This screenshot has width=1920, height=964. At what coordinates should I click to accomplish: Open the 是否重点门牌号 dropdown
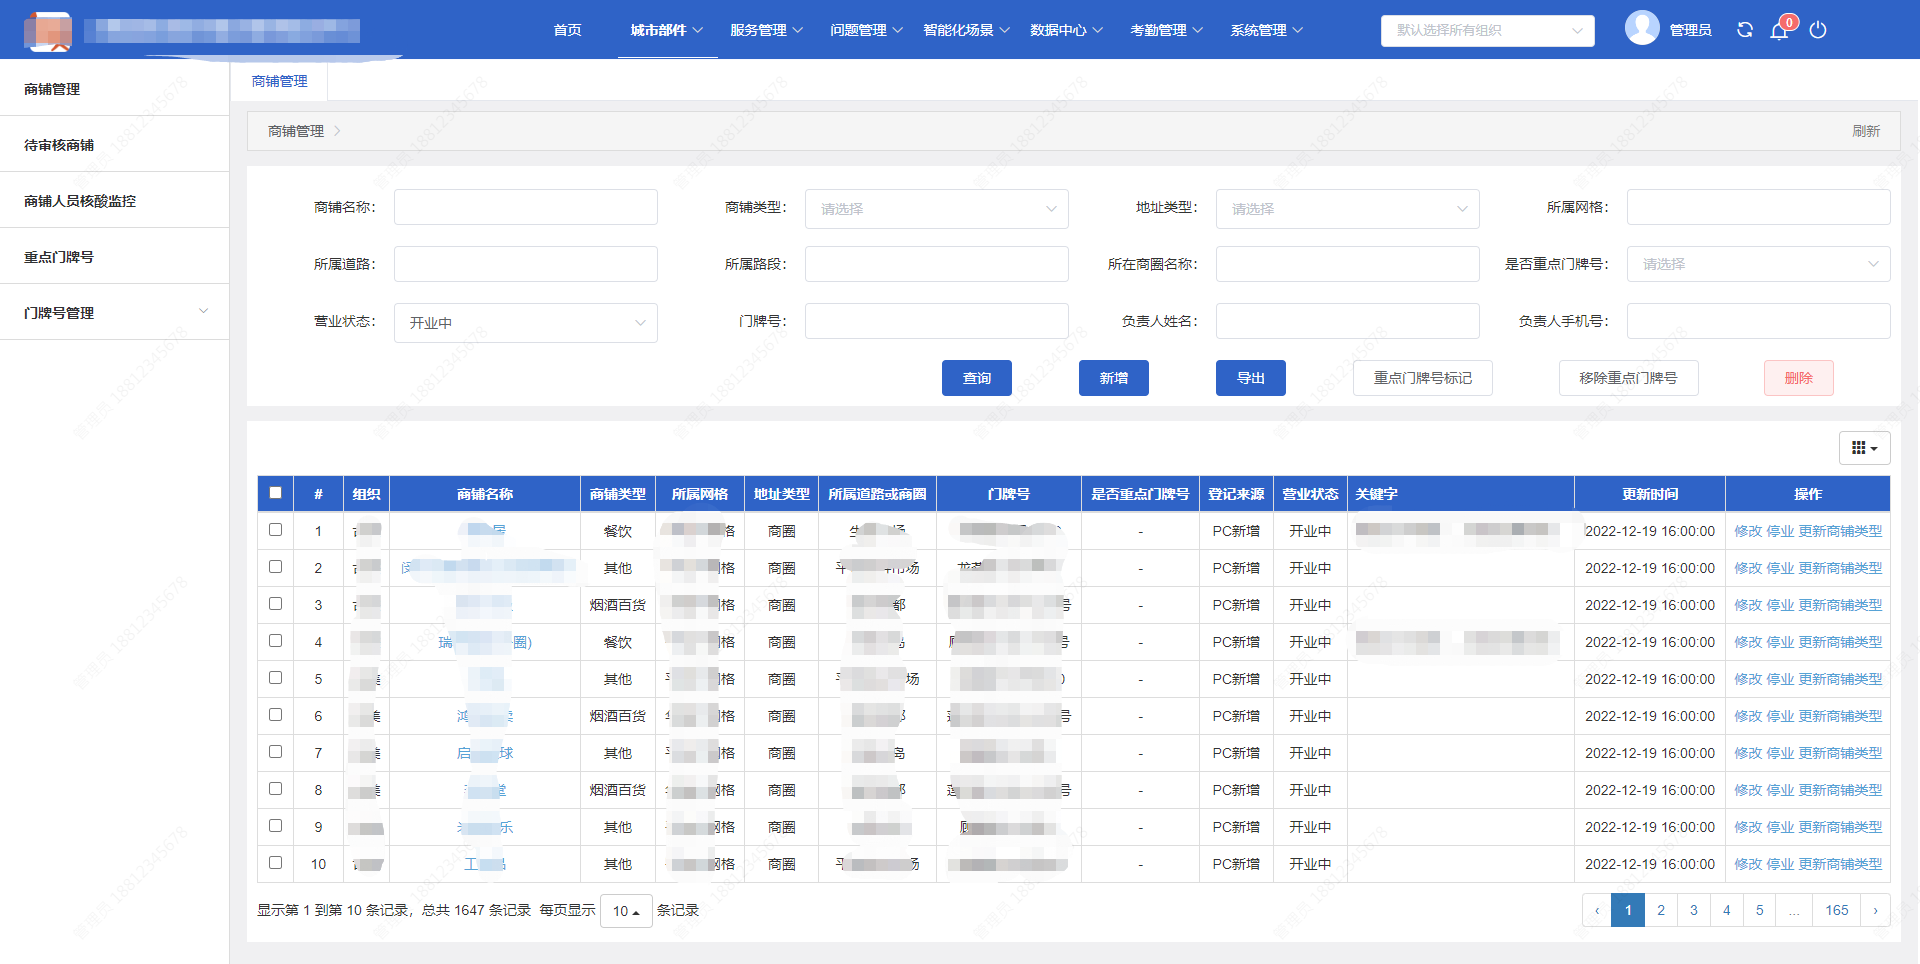point(1759,264)
